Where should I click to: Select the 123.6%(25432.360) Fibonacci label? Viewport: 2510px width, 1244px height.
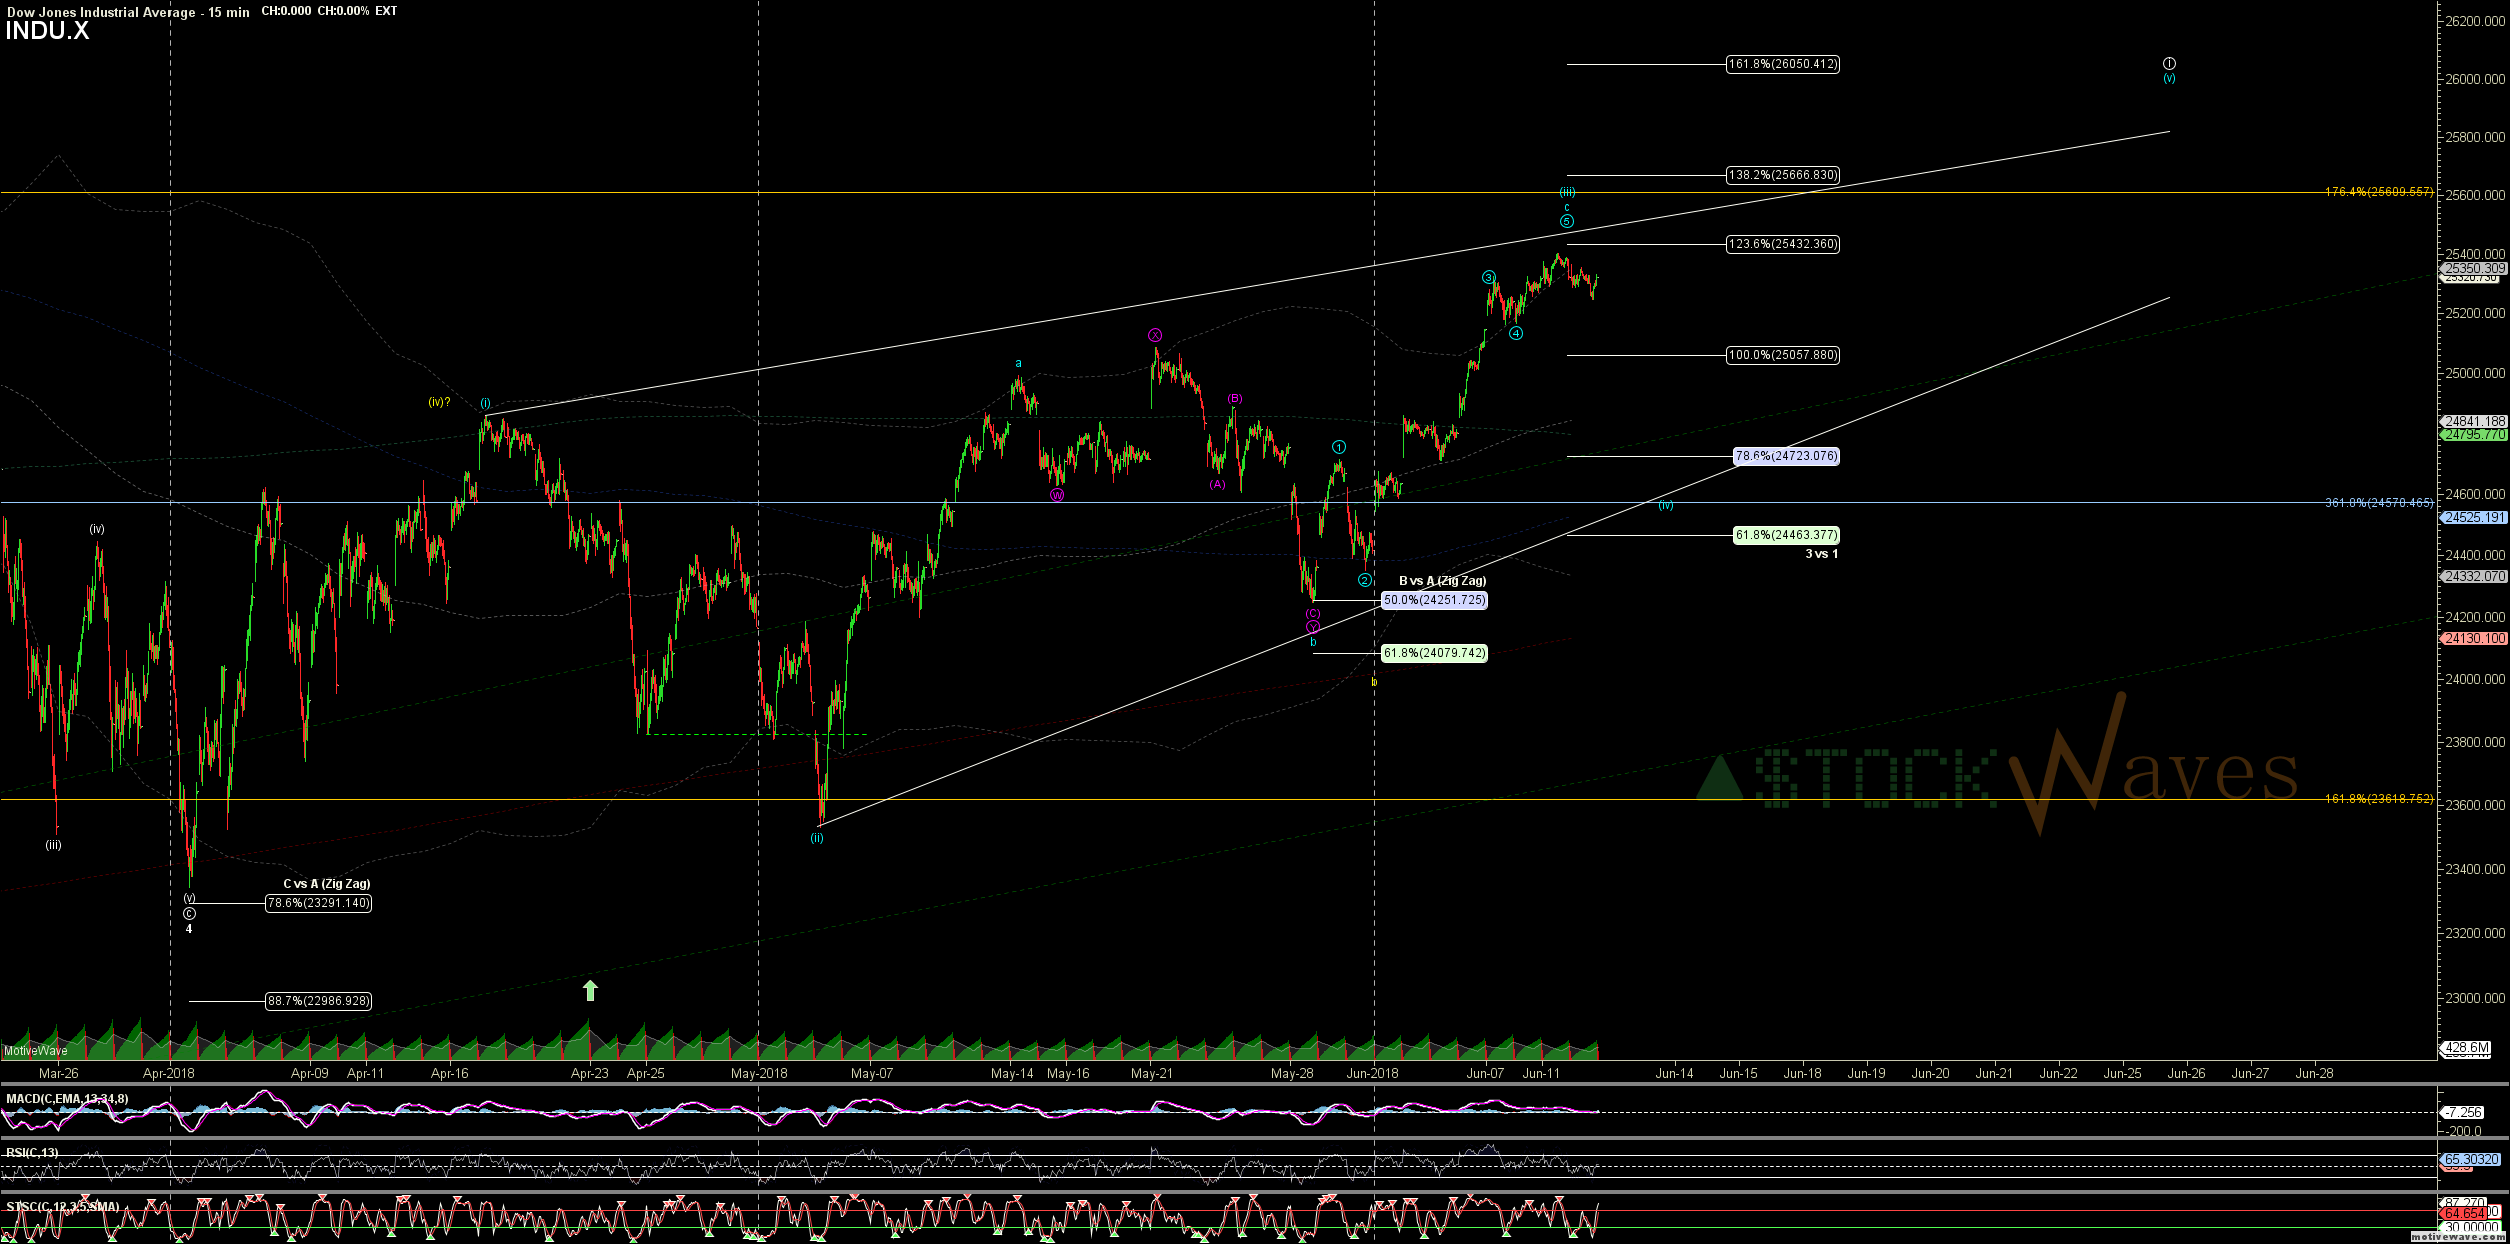pos(1783,244)
